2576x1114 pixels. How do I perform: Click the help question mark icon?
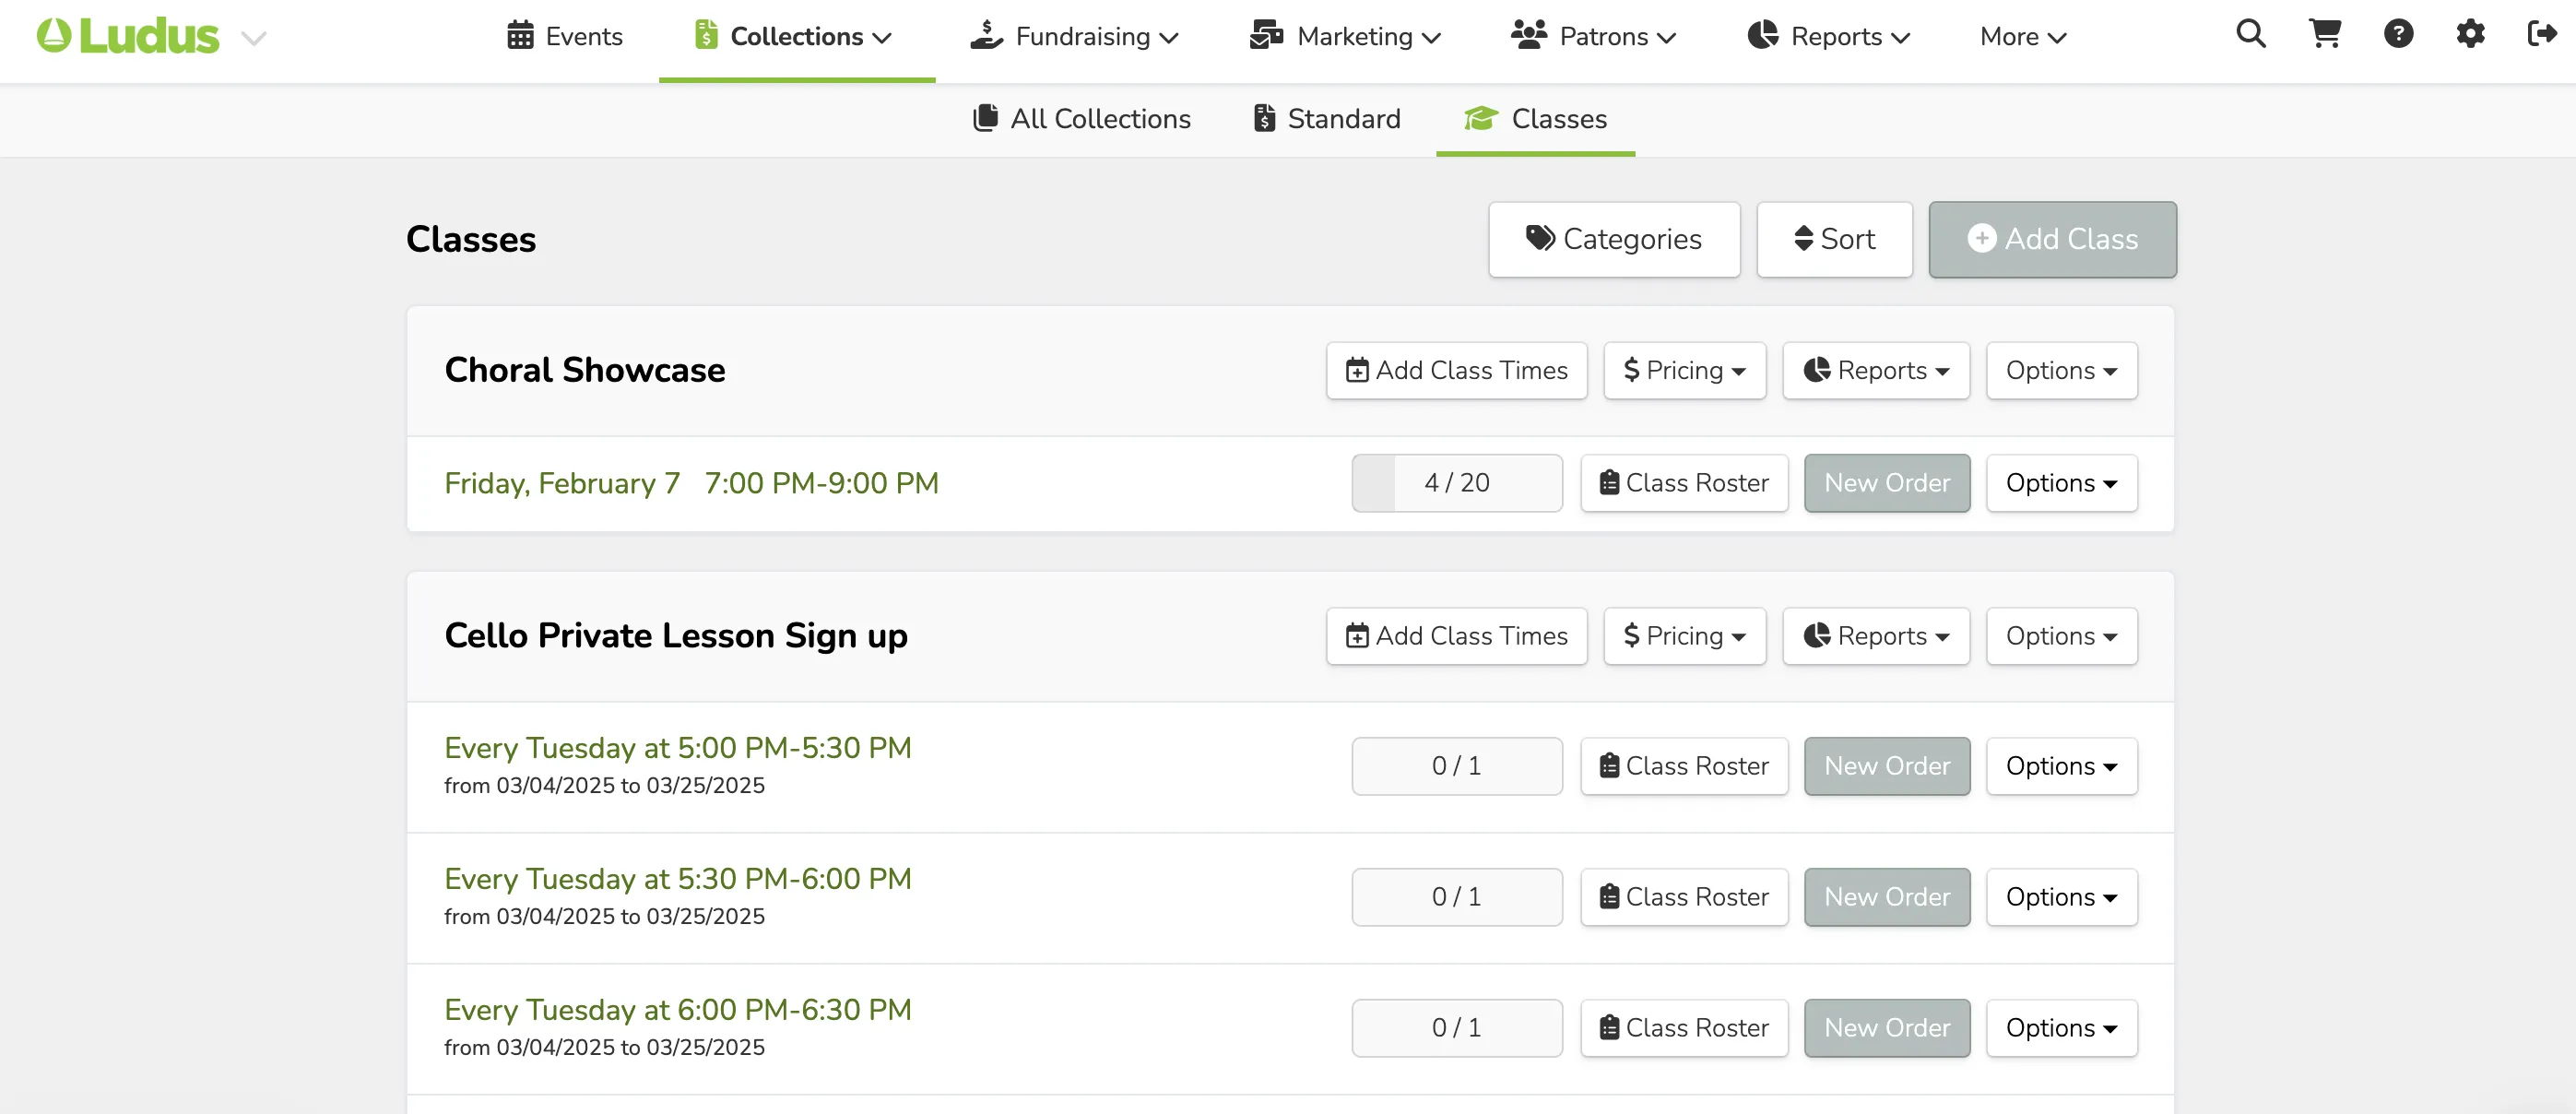point(2398,35)
